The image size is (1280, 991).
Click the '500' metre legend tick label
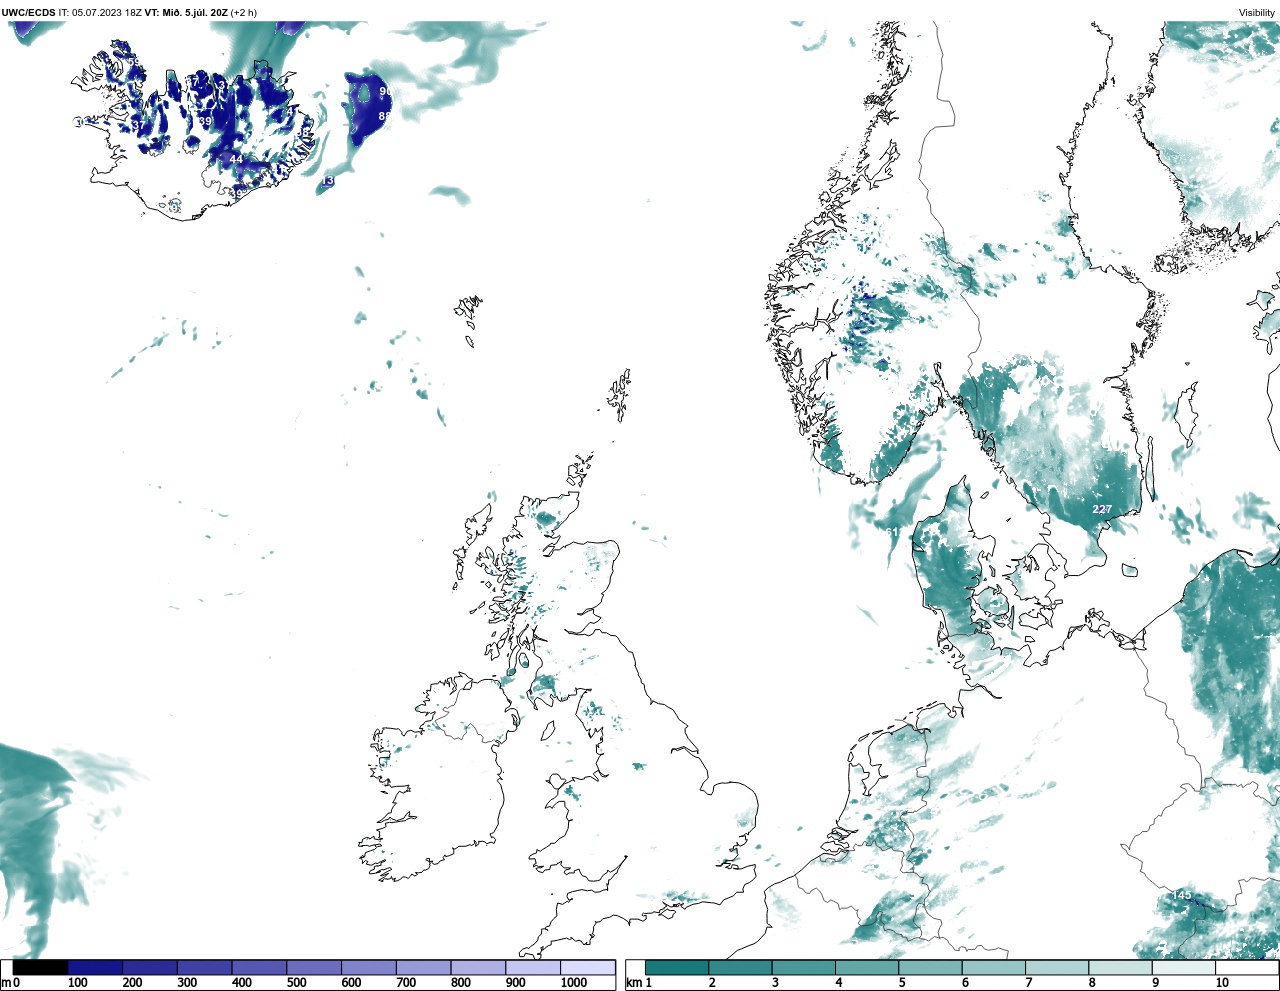[296, 983]
